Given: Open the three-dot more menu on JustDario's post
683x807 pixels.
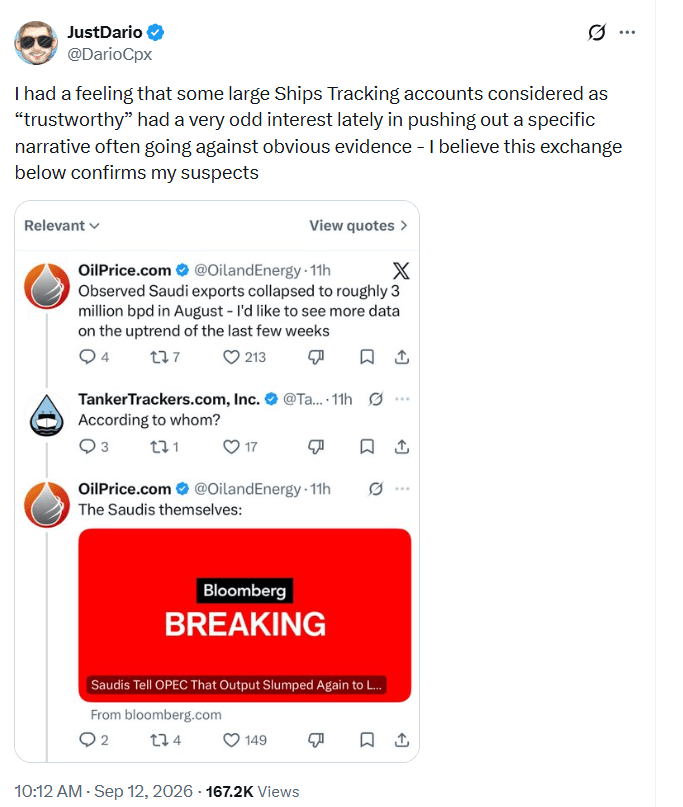Looking at the screenshot, I should (x=627, y=32).
